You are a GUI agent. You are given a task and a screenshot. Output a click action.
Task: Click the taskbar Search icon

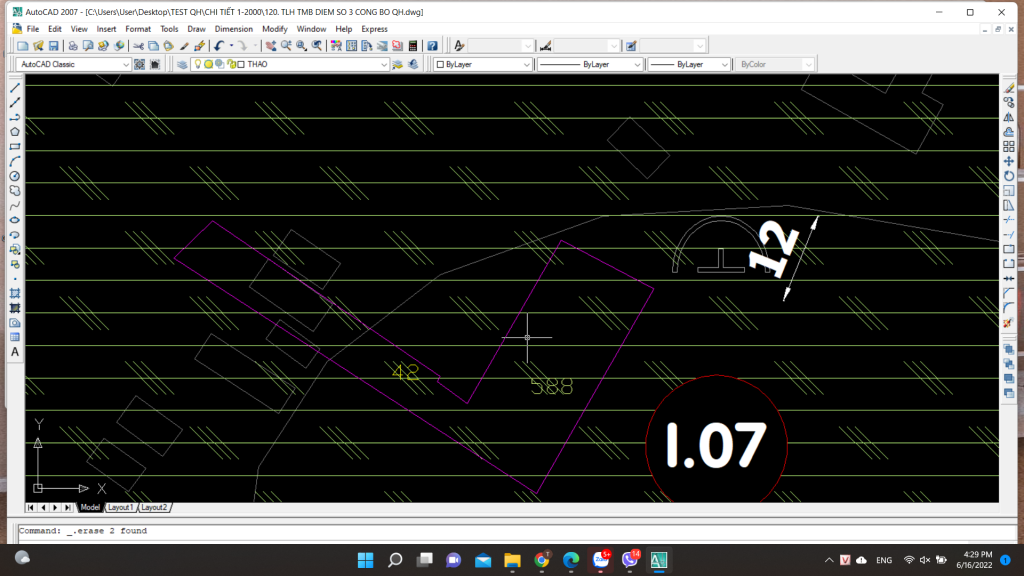(395, 560)
